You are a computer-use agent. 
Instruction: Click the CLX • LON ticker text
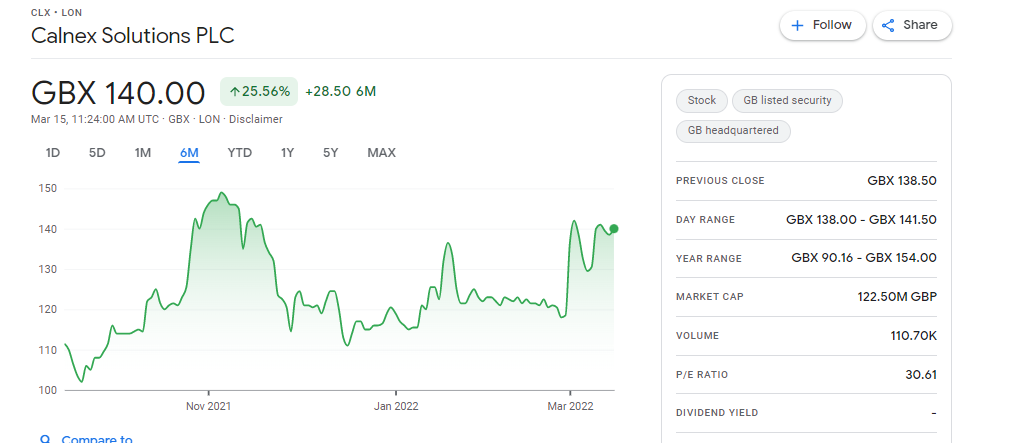coord(56,12)
